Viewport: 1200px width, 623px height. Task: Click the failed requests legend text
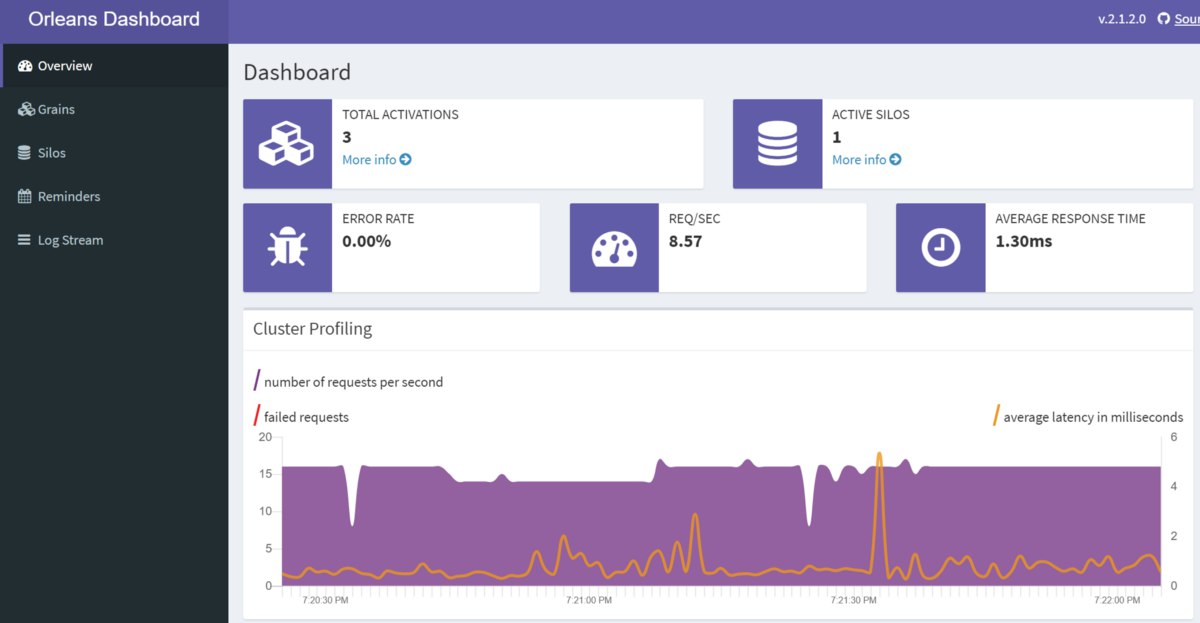[306, 417]
